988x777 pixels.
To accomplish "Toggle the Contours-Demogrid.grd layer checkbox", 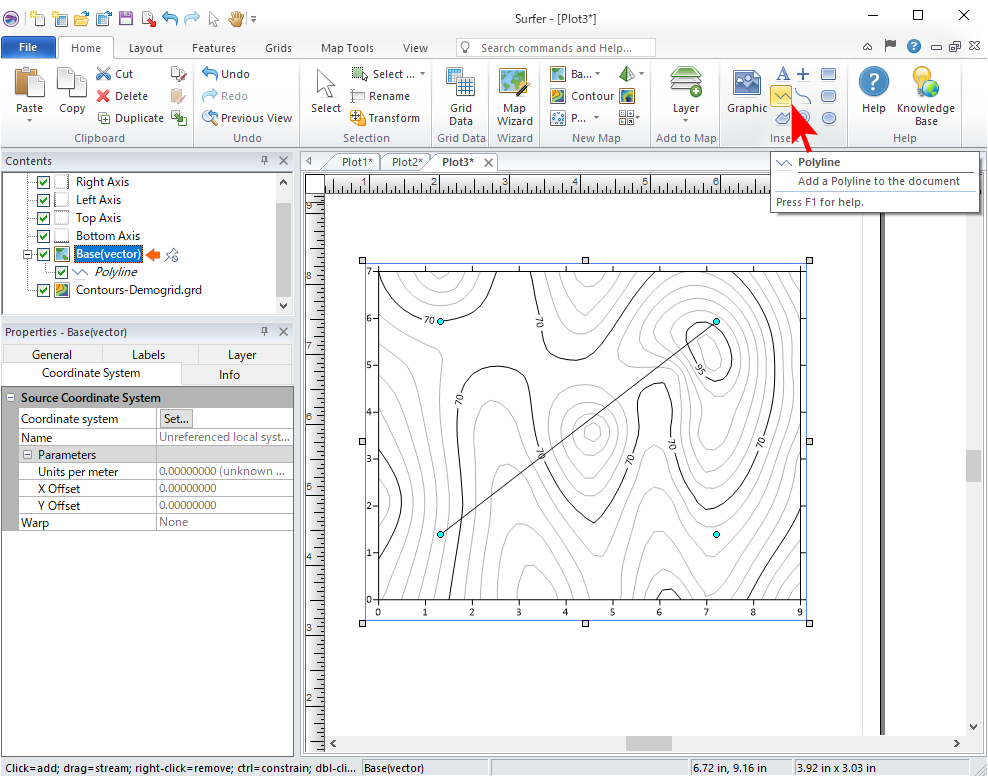I will (43, 290).
